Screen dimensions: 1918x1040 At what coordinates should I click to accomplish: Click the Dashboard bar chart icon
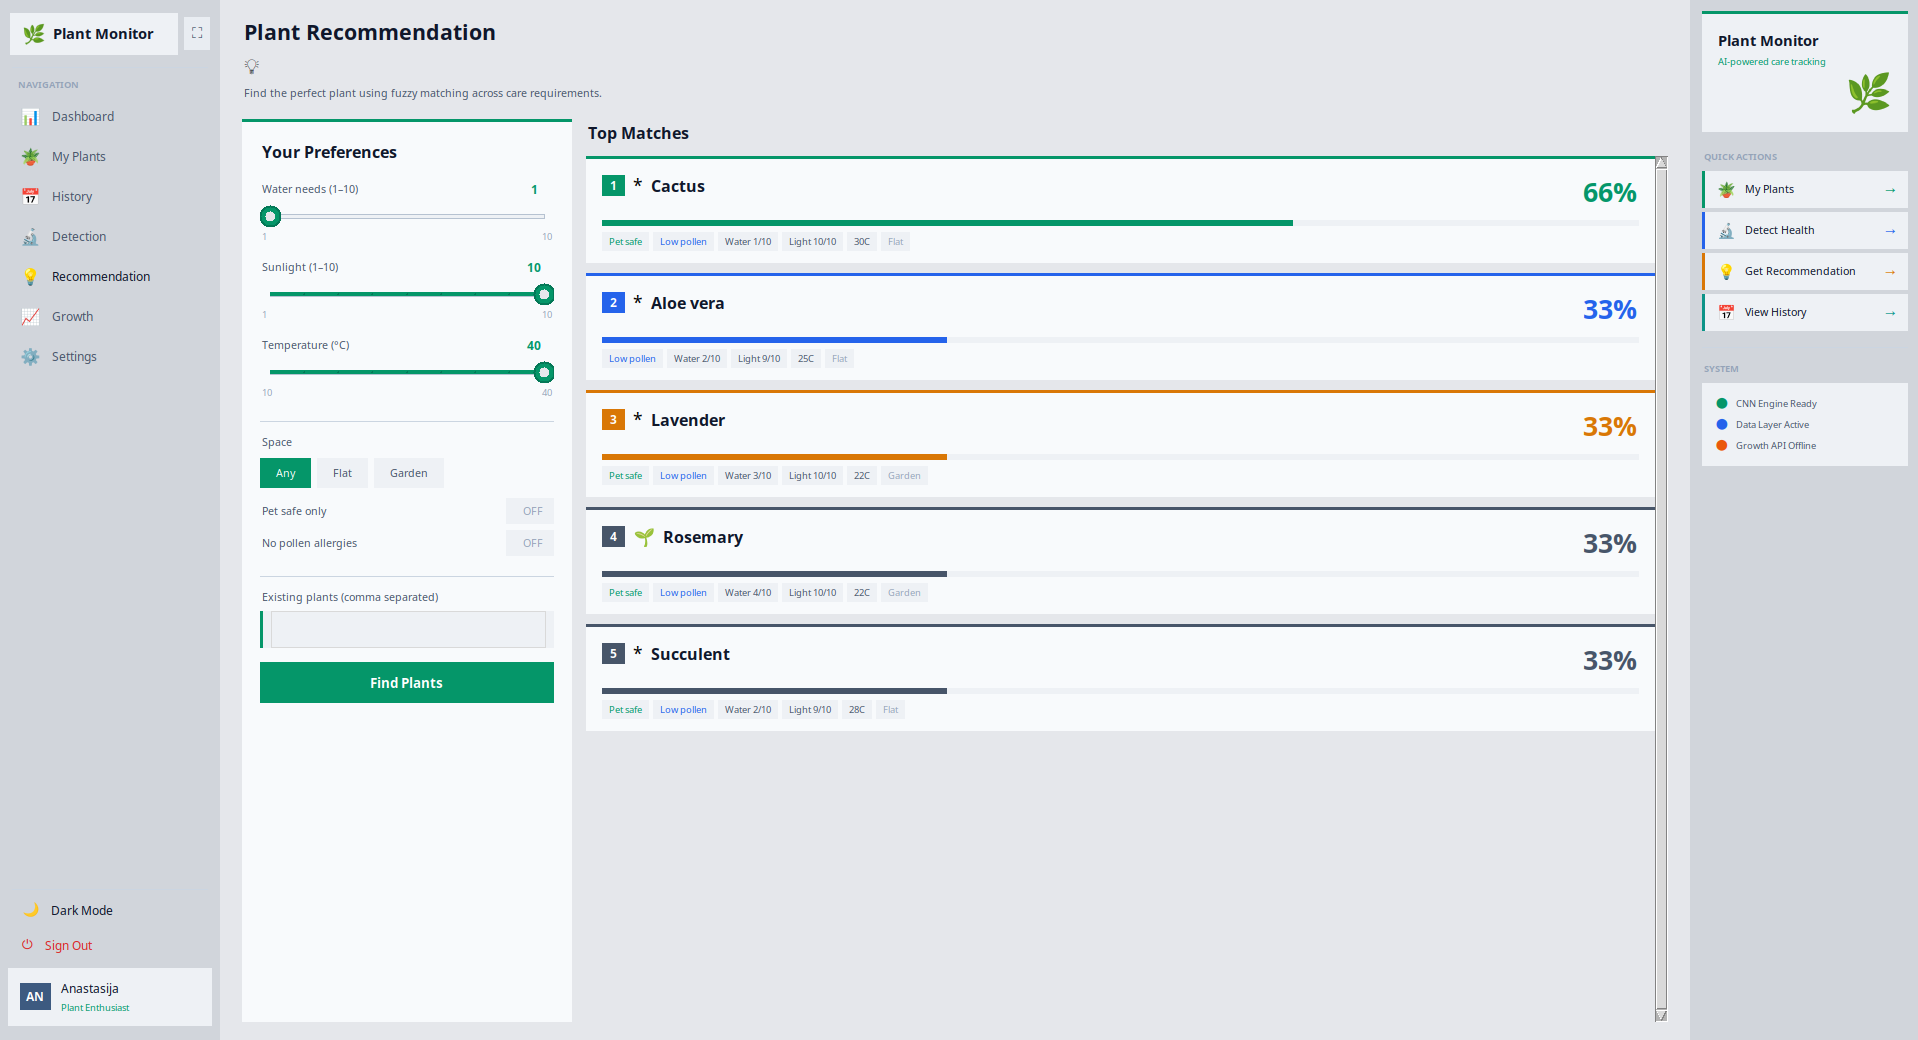30,117
